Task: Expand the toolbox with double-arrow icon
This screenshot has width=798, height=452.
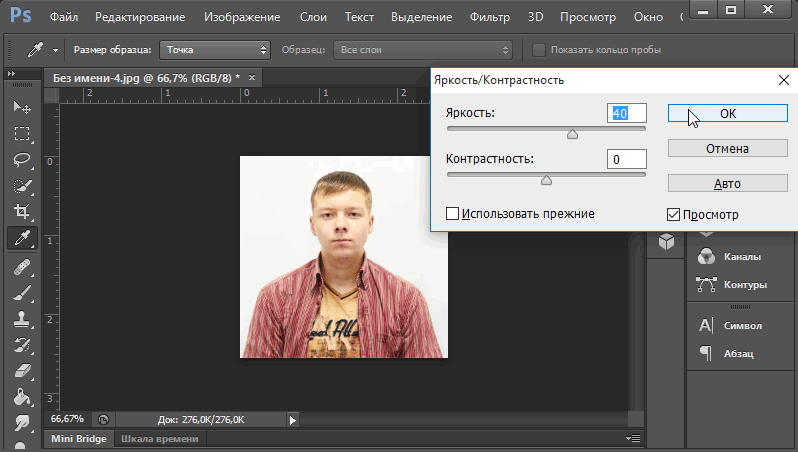Action: coord(11,74)
